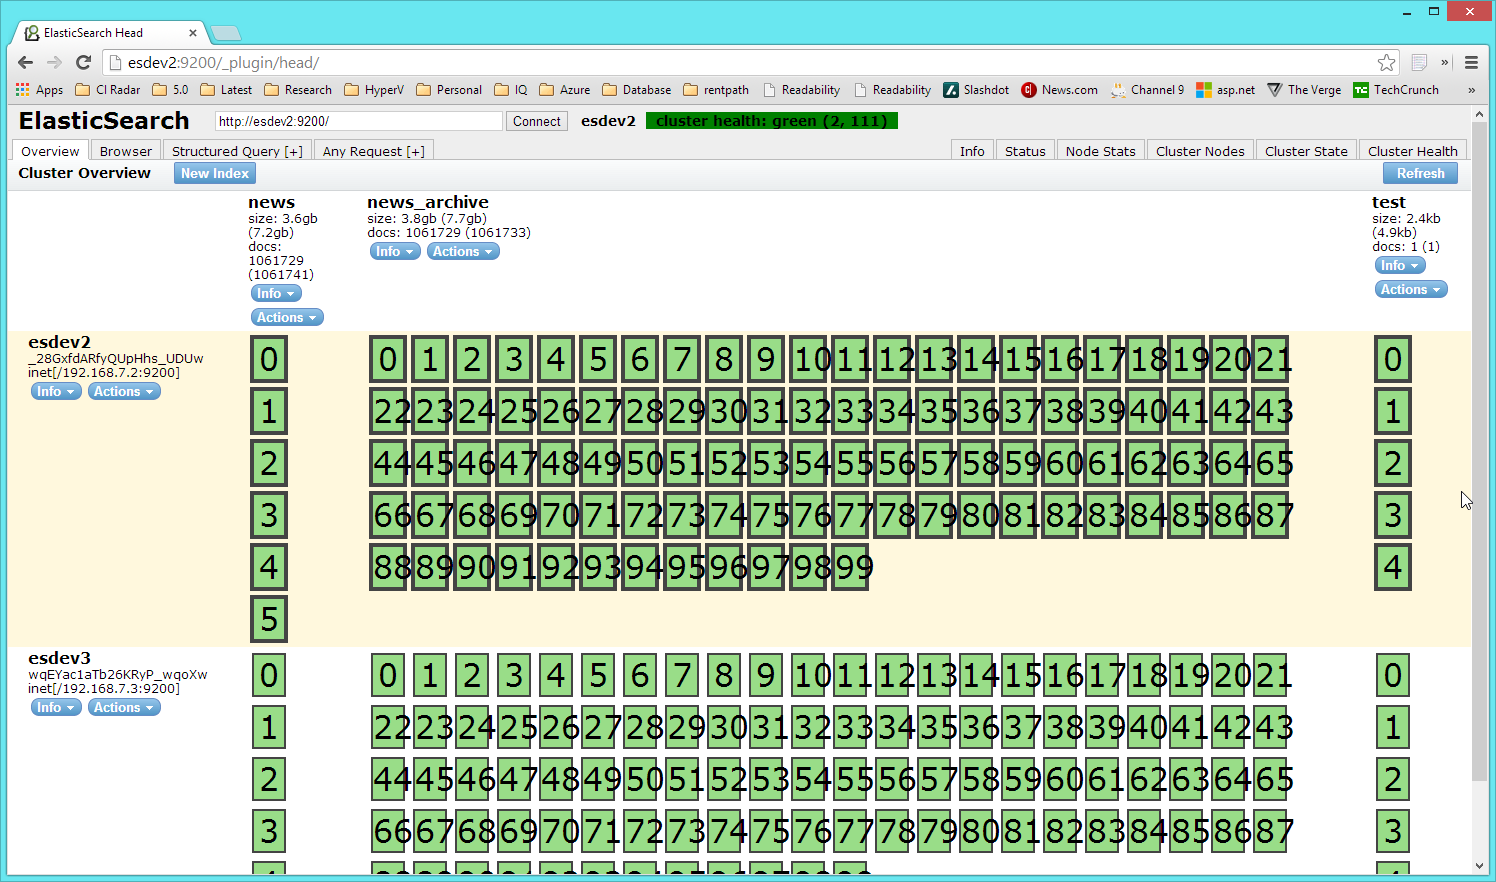
Task: Edit the cluster URL field http://esdev2:9200/
Action: tap(358, 121)
